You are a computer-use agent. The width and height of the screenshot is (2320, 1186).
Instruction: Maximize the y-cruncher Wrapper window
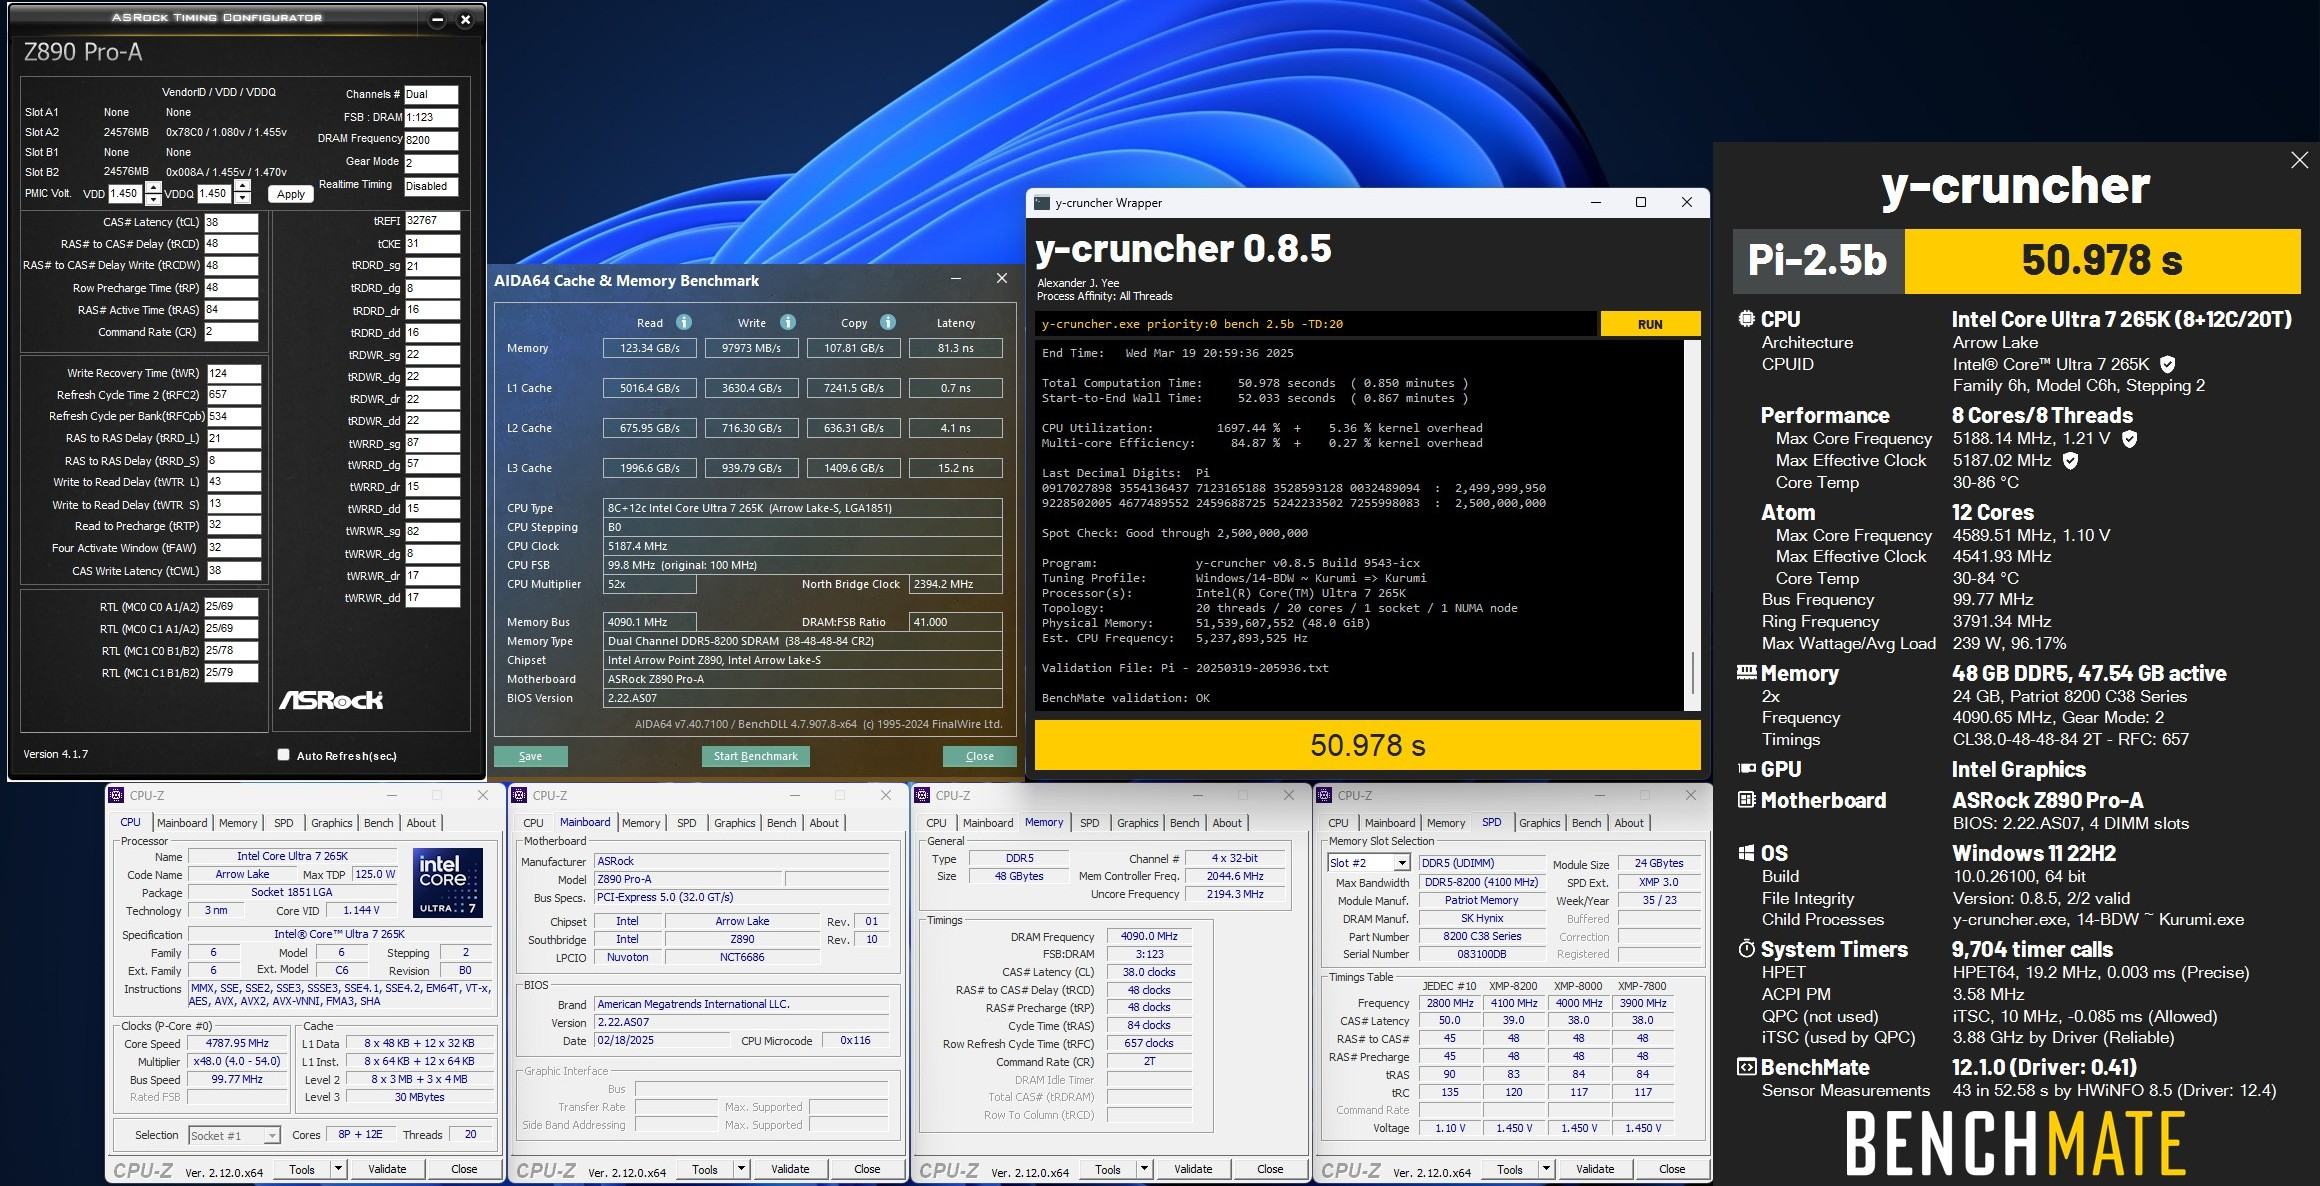pos(1641,202)
